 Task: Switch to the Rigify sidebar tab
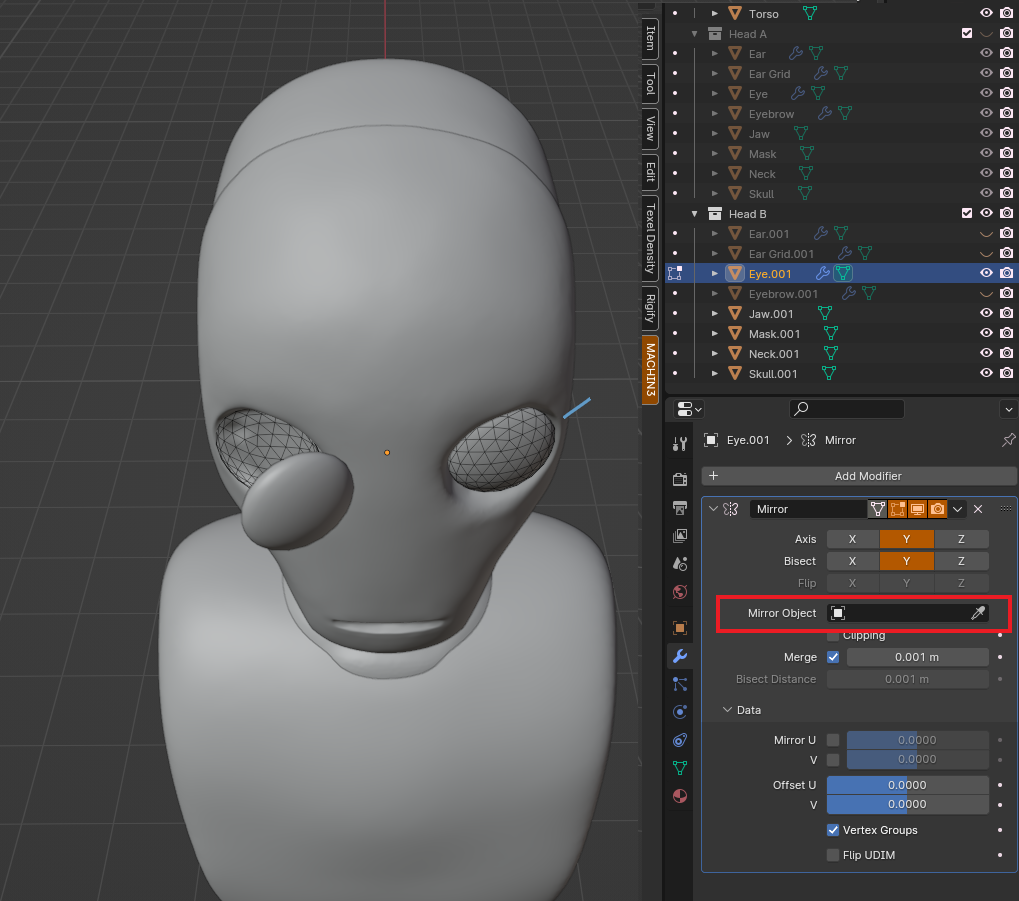pyautogui.click(x=651, y=308)
